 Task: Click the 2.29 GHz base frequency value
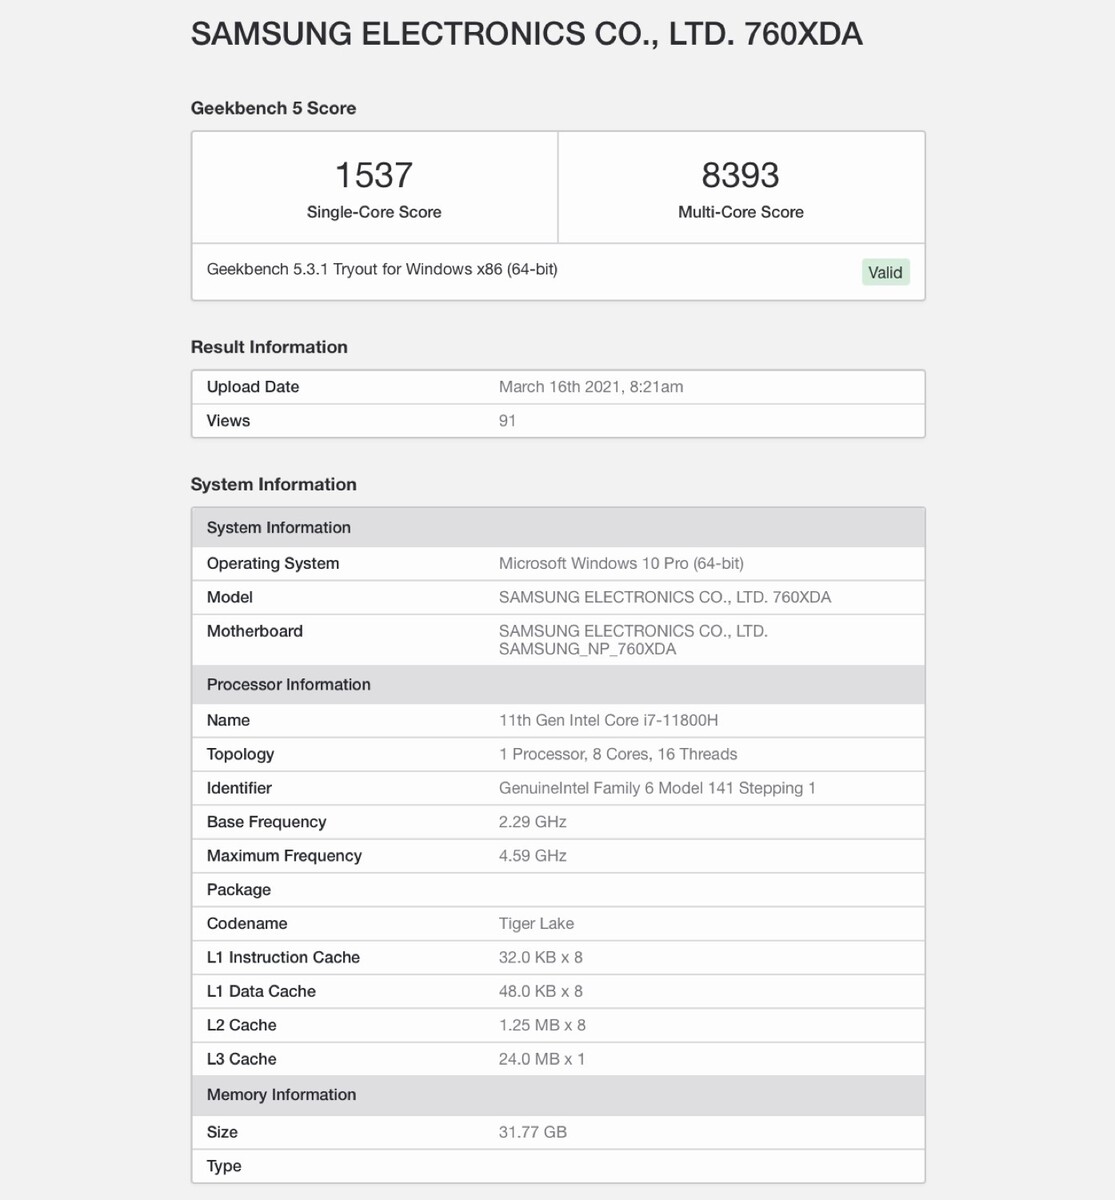[x=532, y=822]
